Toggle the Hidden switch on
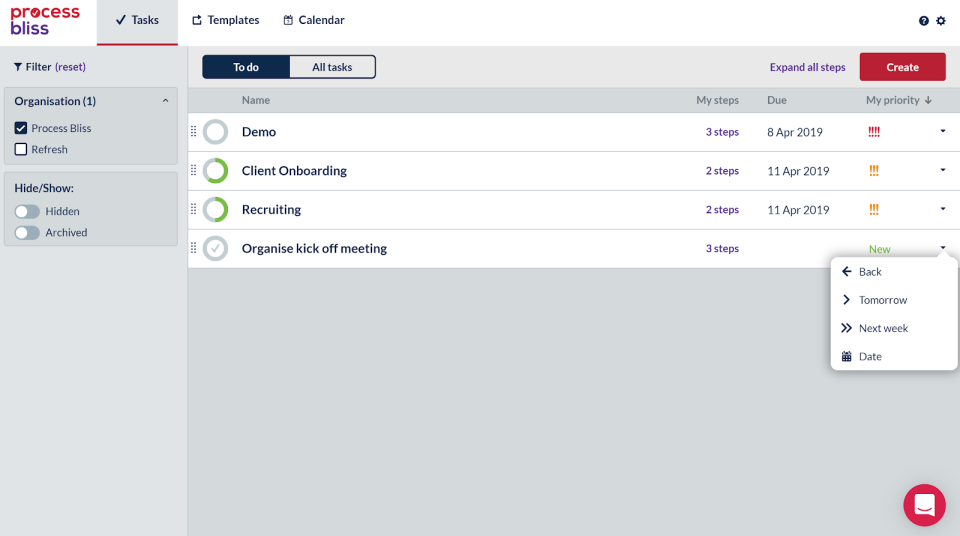 tap(27, 212)
